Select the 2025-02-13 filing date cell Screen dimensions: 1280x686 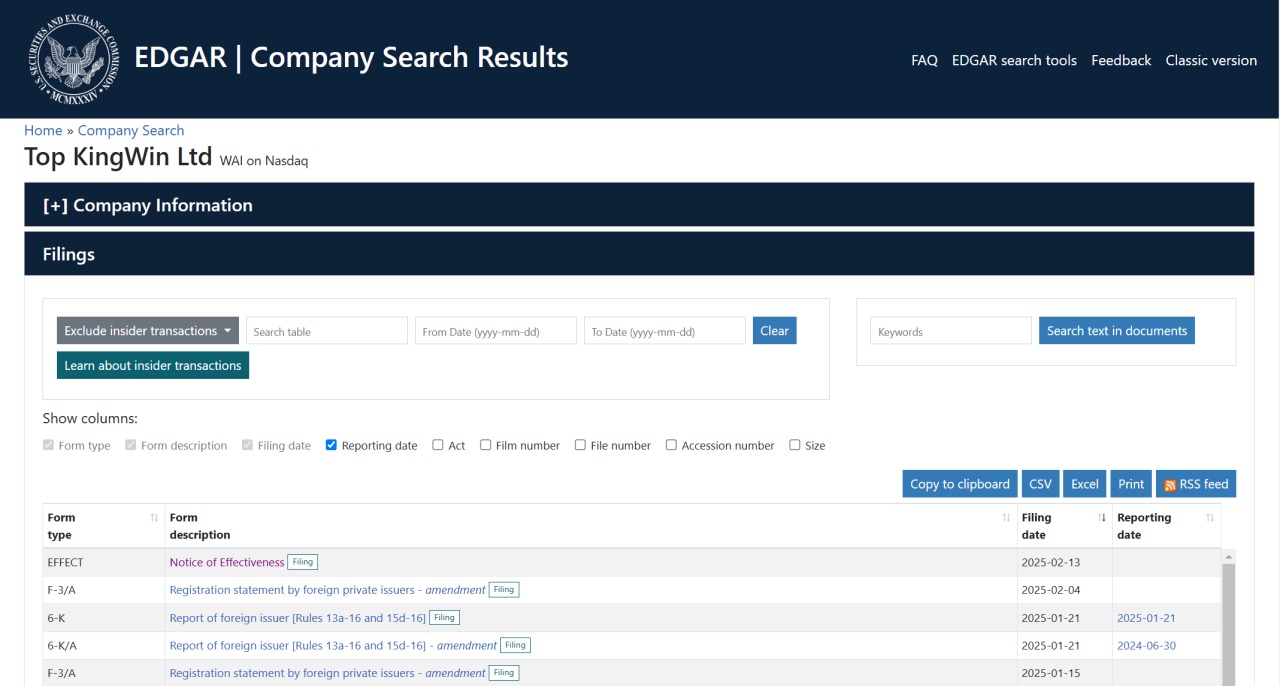(x=1064, y=562)
